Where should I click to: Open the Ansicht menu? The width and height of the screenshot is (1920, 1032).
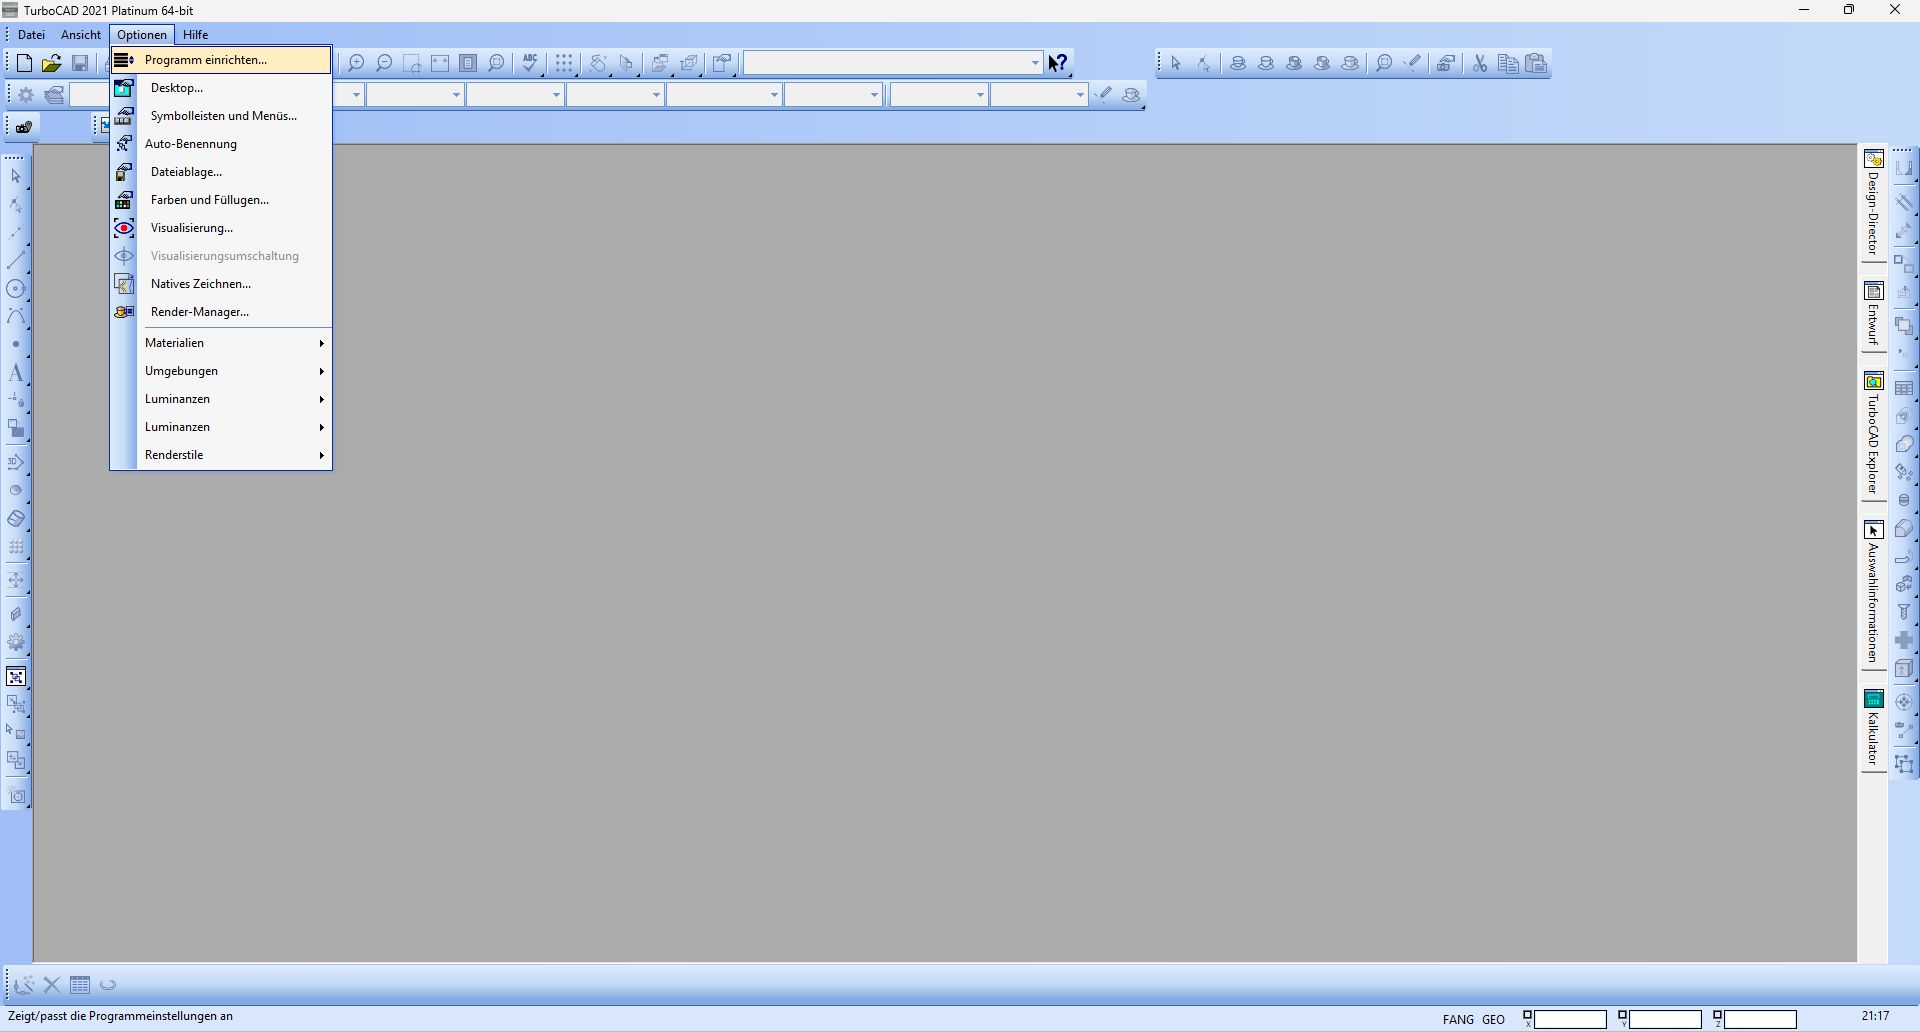click(x=81, y=35)
